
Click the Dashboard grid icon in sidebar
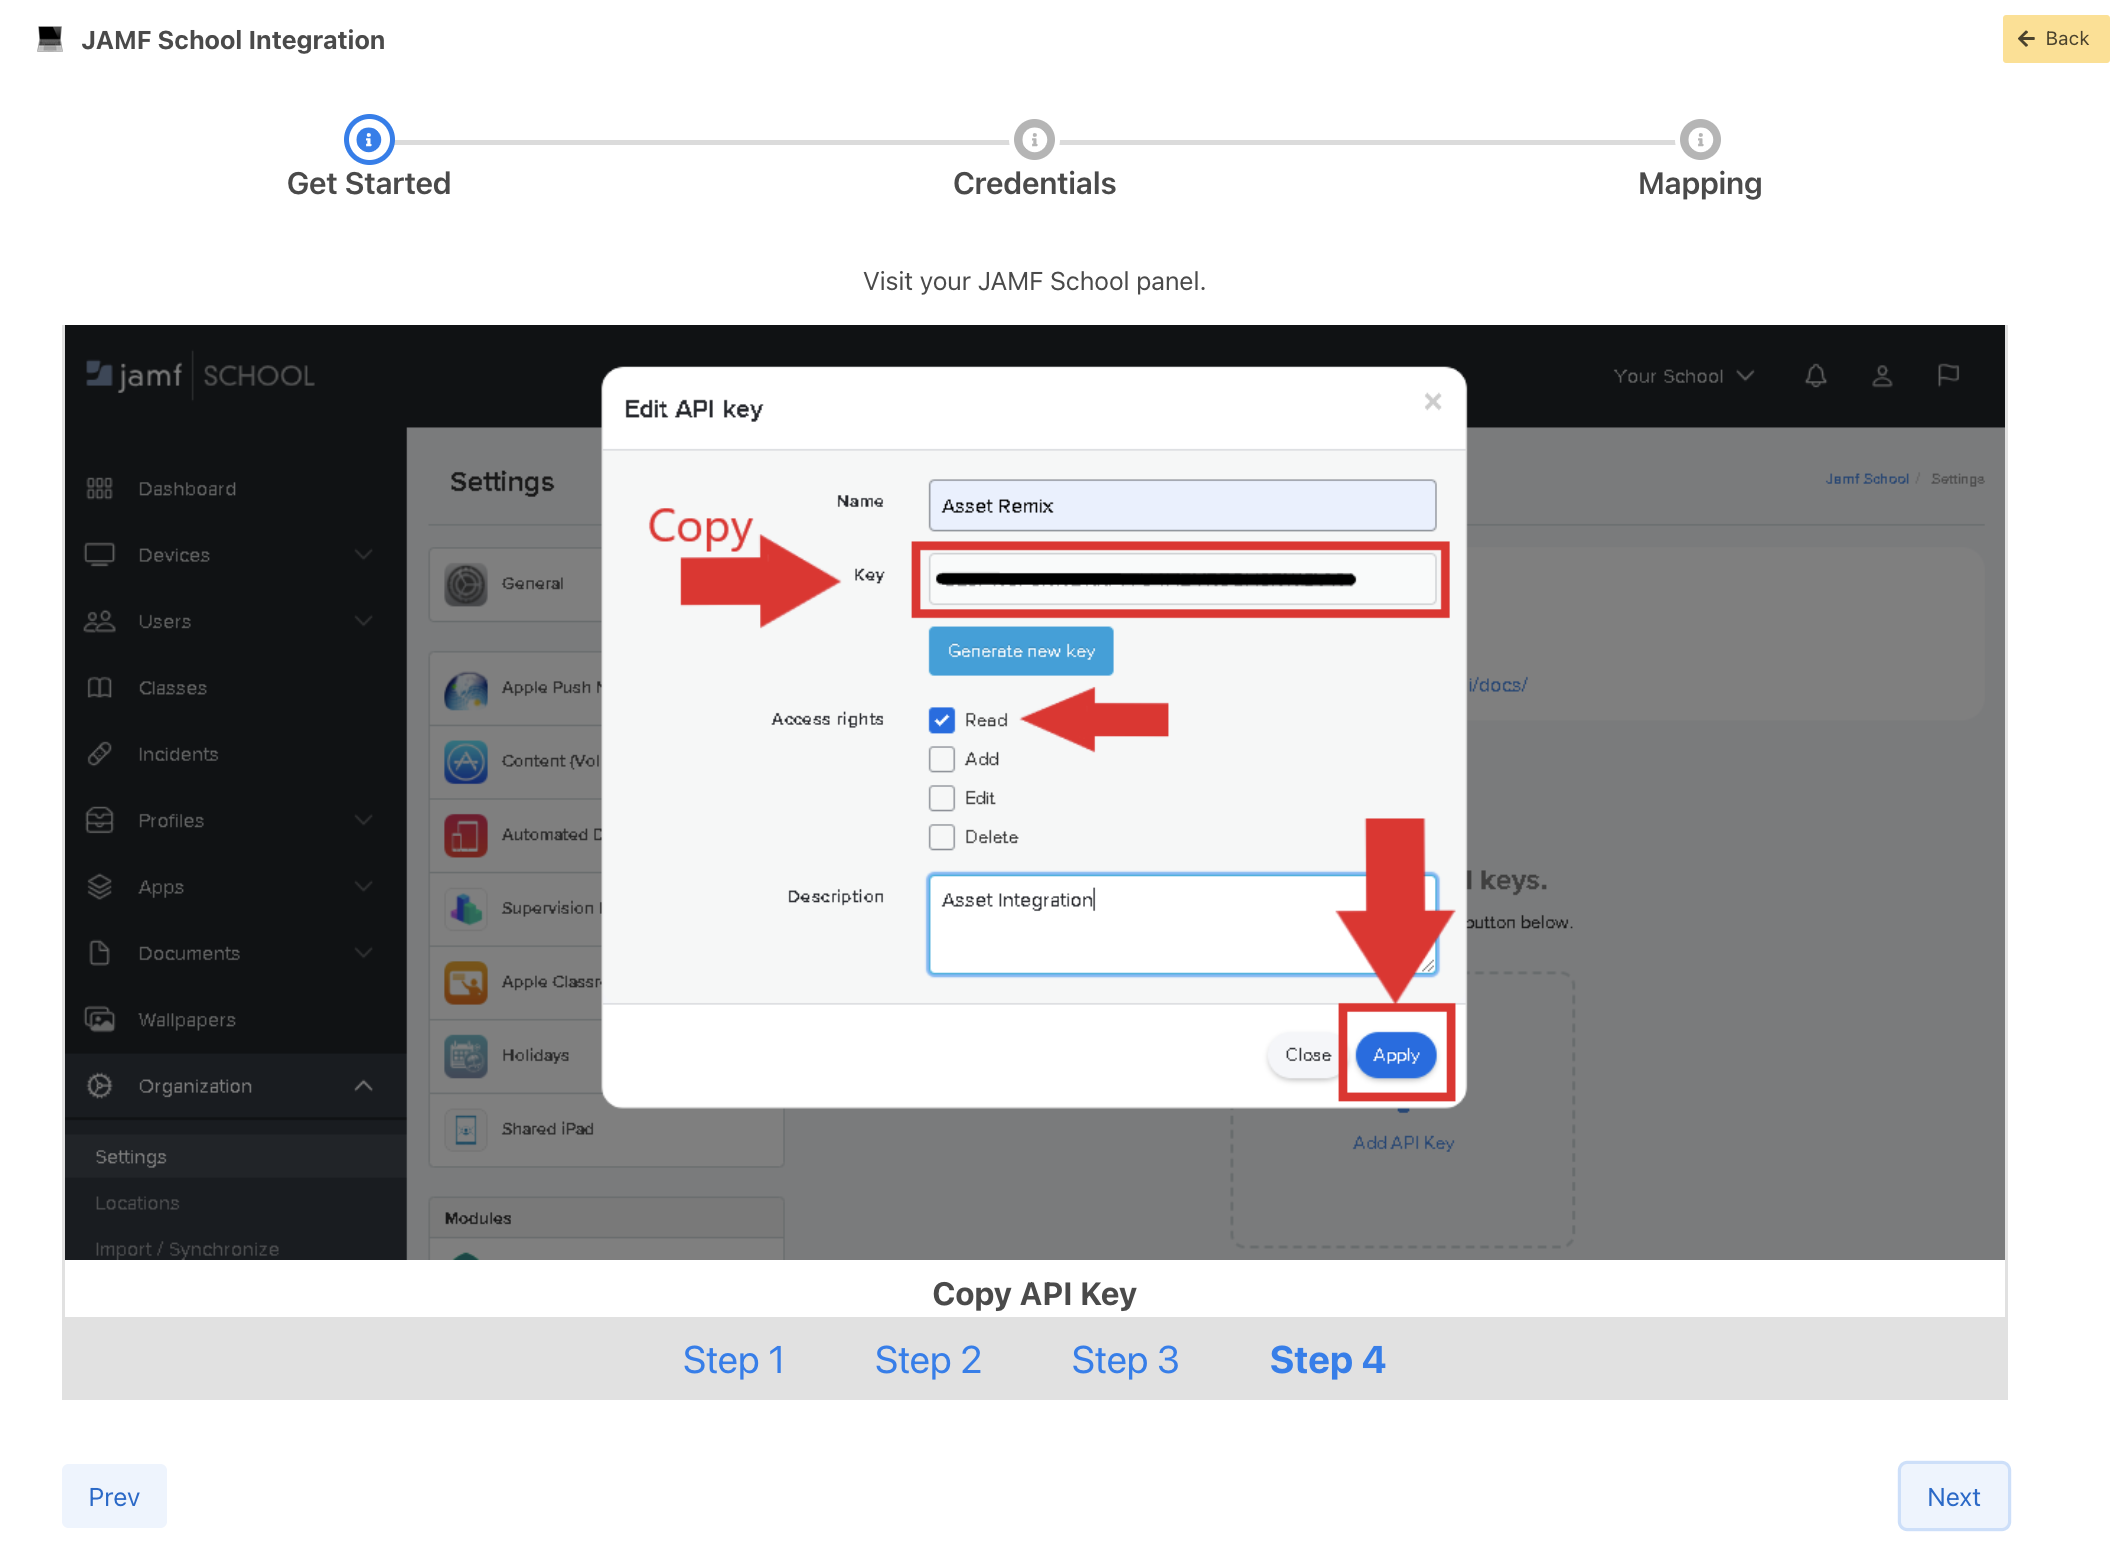pos(99,489)
